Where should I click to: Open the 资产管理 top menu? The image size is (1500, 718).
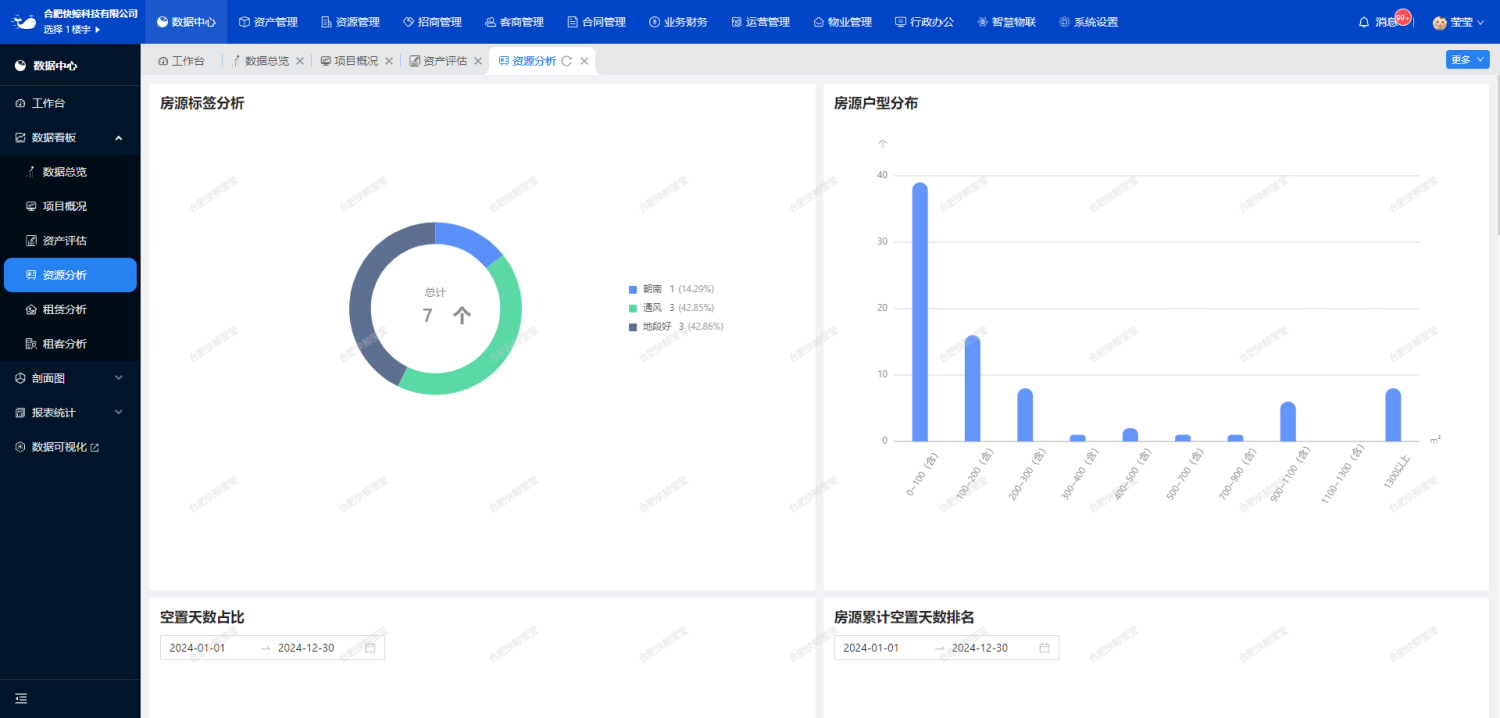tap(268, 22)
